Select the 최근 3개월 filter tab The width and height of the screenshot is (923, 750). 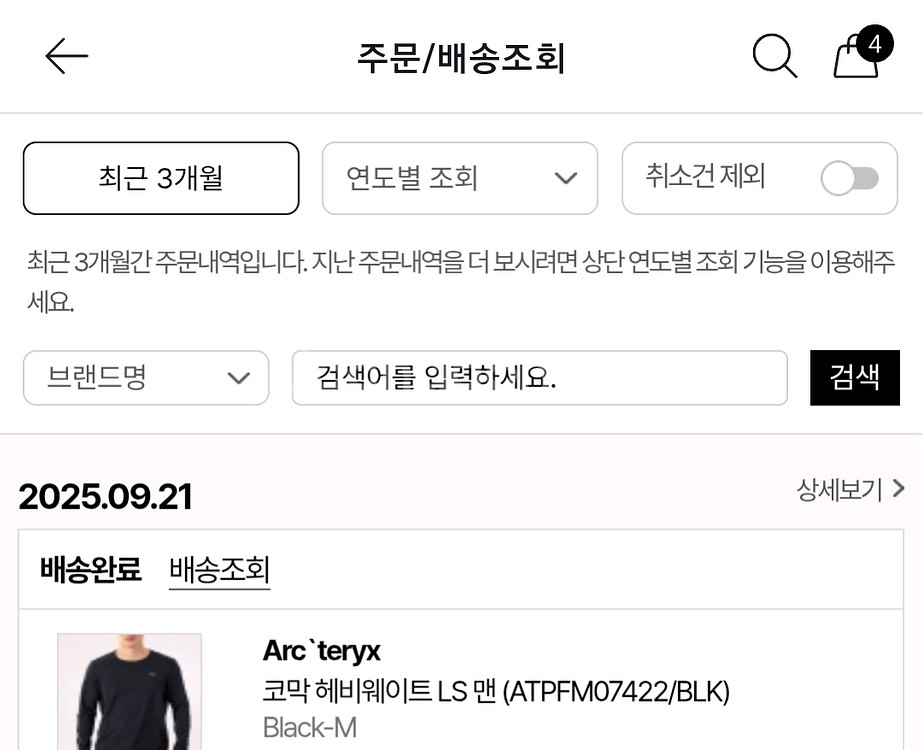click(161, 178)
